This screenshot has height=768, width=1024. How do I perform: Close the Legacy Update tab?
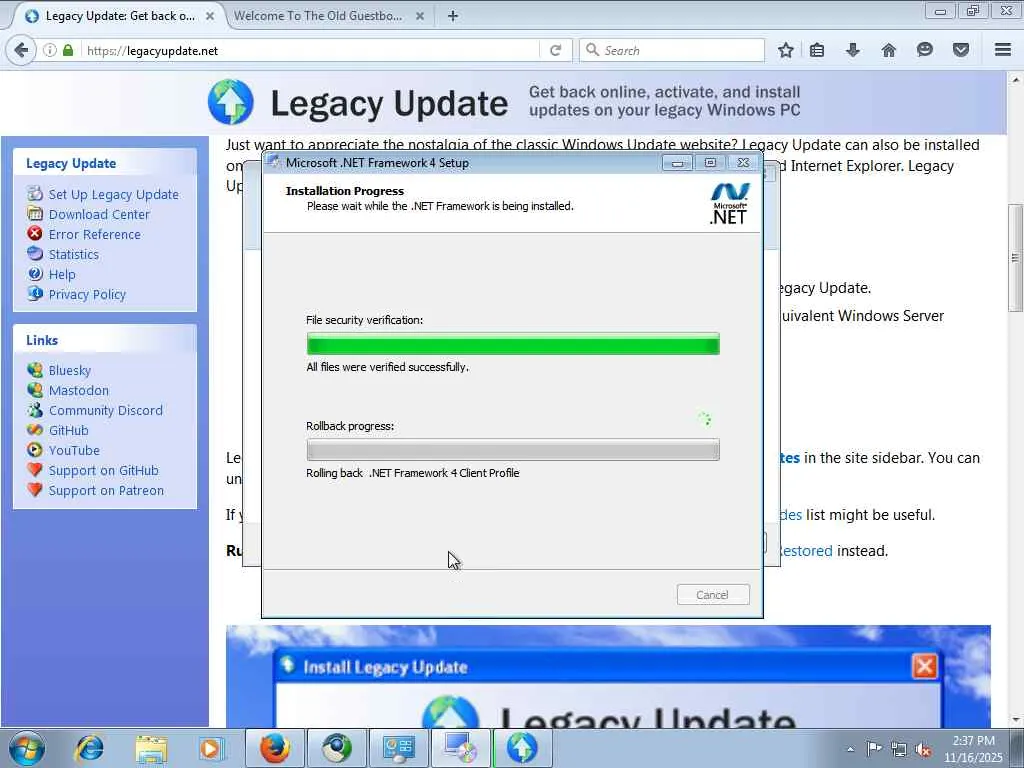(x=210, y=16)
